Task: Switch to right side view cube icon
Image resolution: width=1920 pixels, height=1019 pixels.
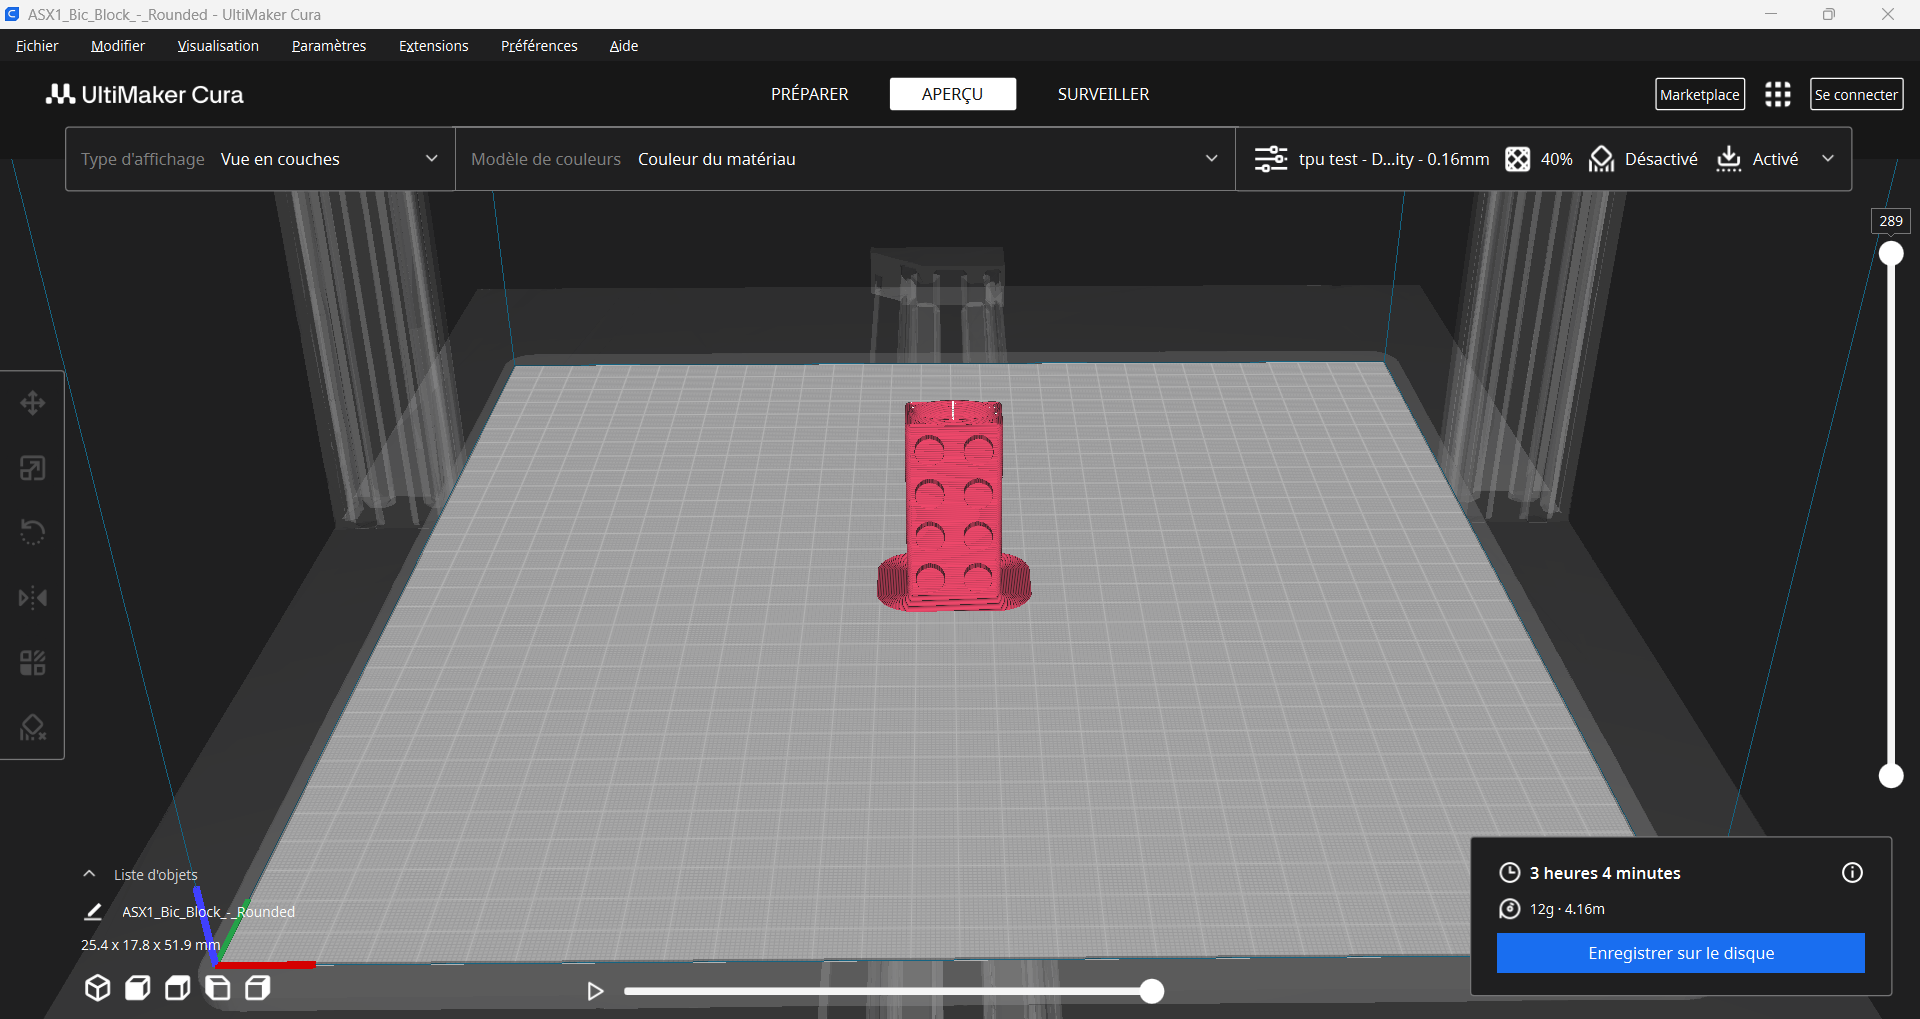Action: pos(258,988)
